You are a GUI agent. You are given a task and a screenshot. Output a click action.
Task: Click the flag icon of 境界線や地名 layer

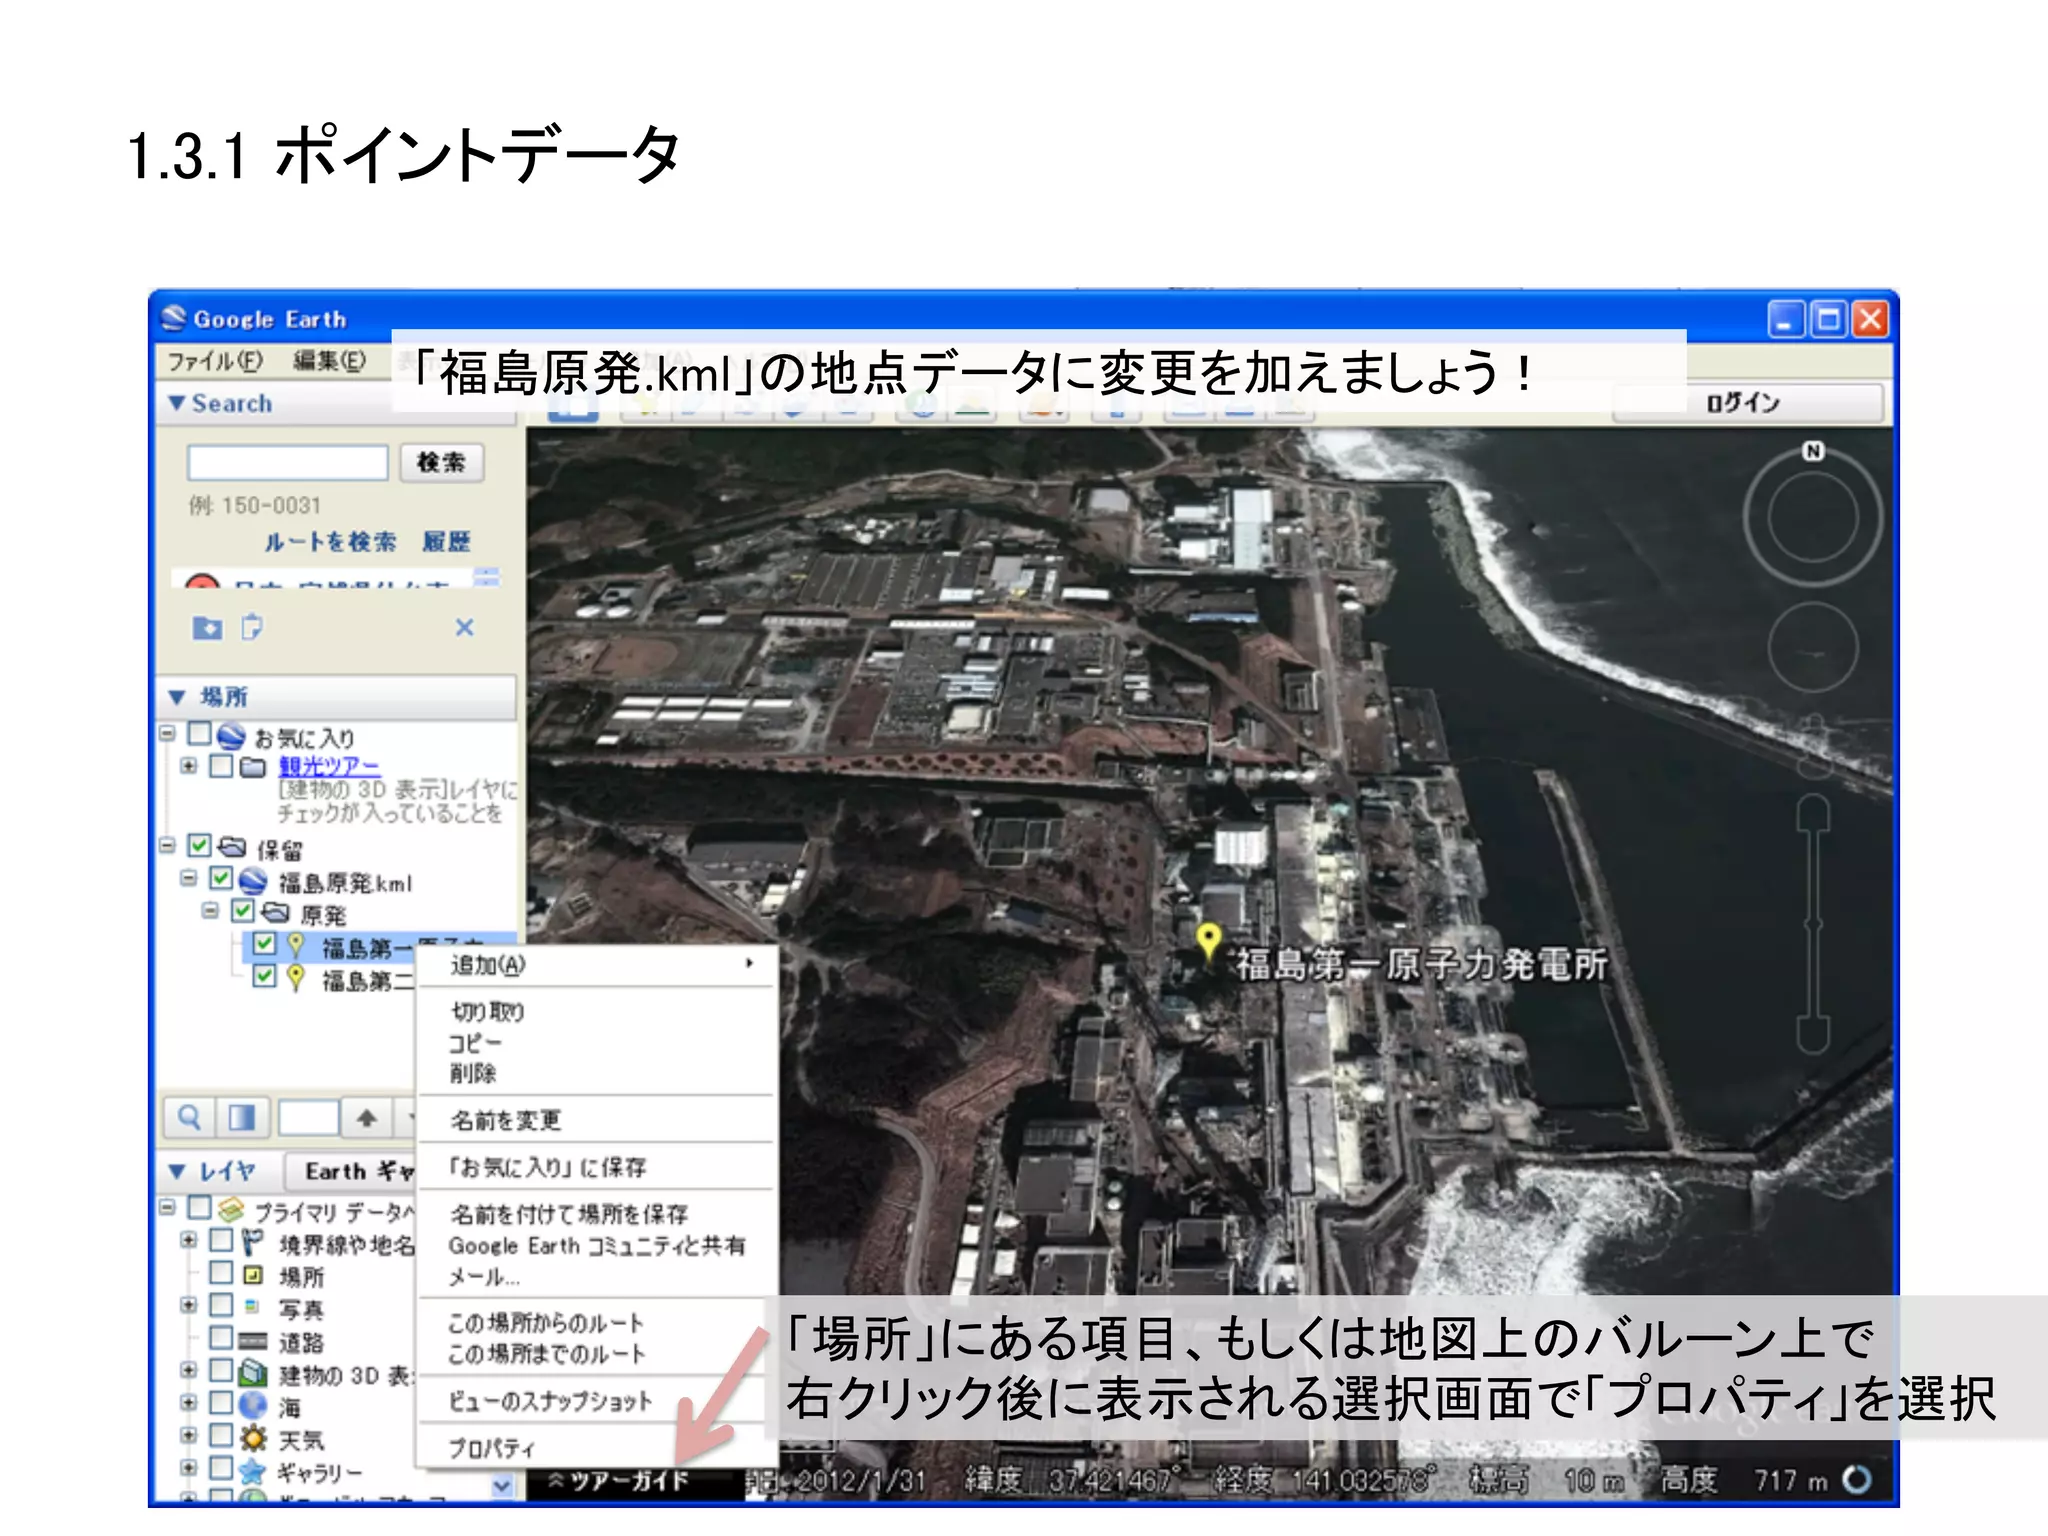tap(253, 1242)
